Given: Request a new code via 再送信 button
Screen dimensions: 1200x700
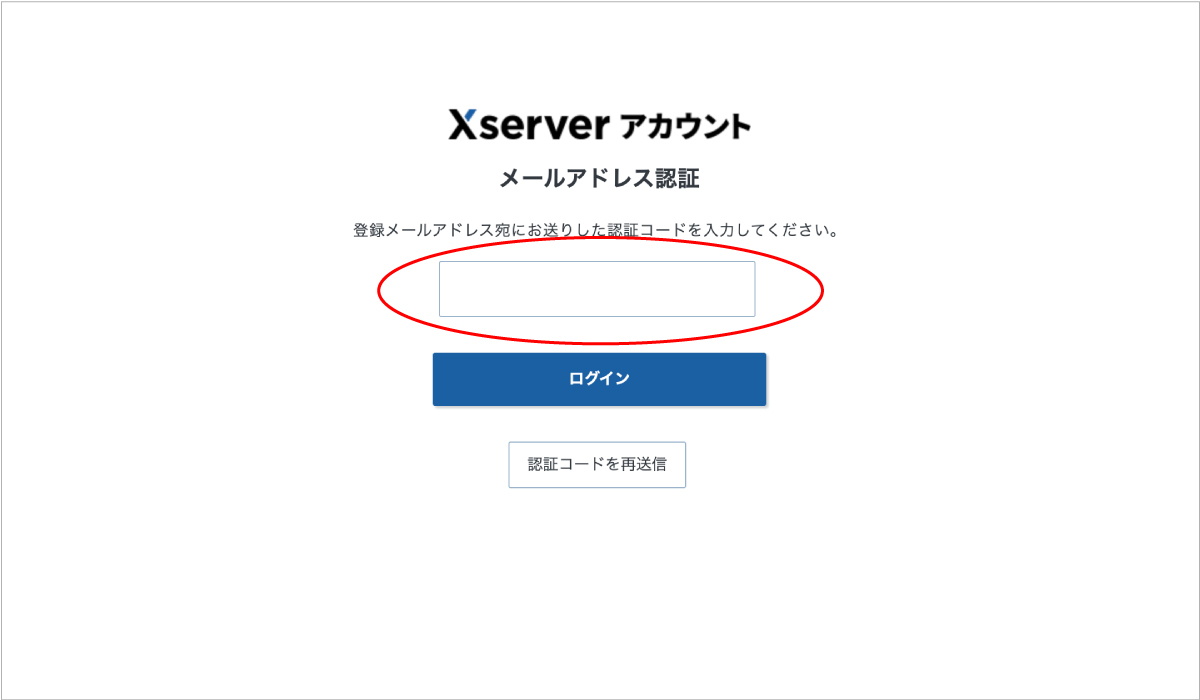Looking at the screenshot, I should click(597, 465).
